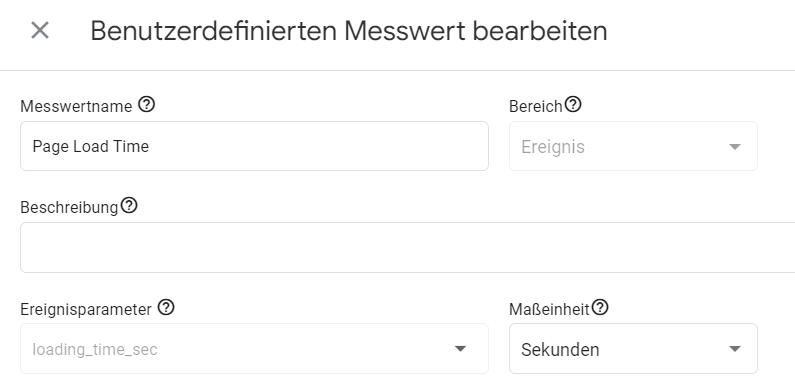
Task: Open the Ereignisparameter help icon
Action: 166,307
